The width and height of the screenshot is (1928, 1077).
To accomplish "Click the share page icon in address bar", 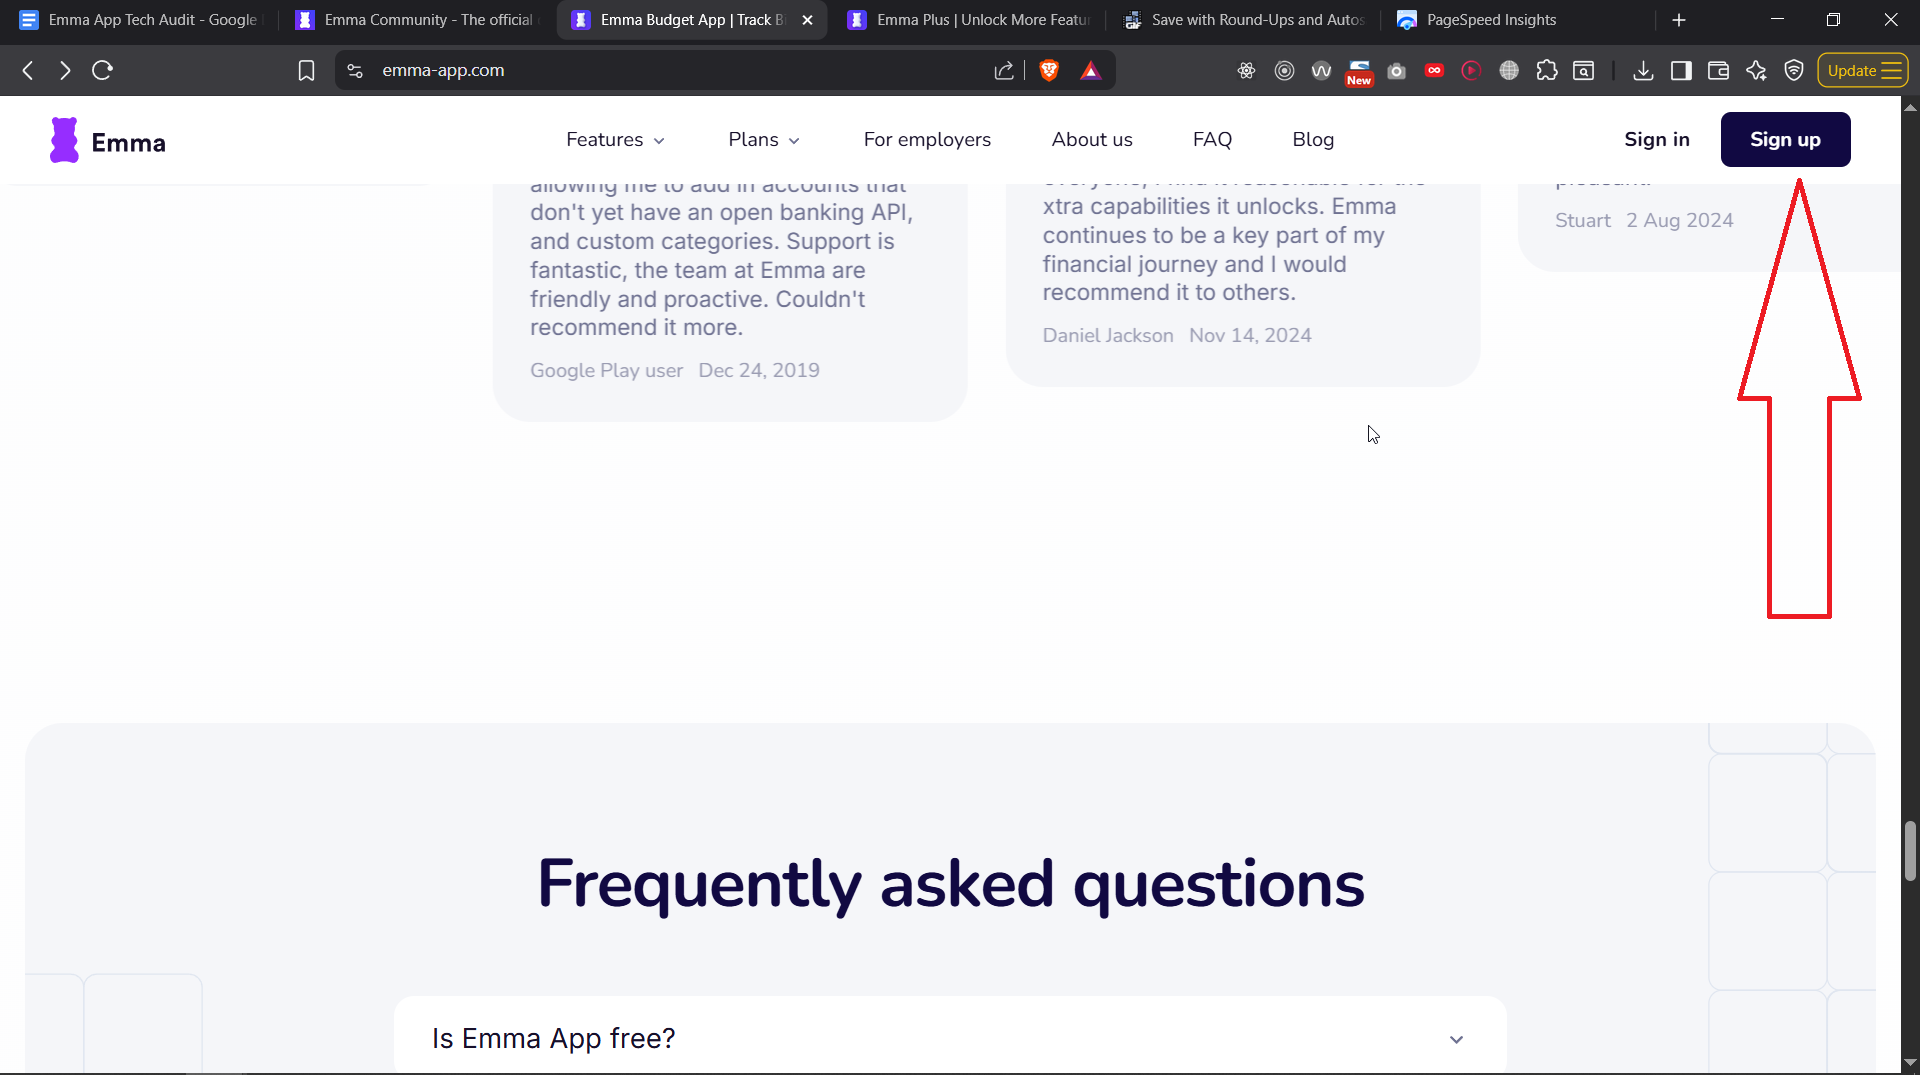I will click(1004, 70).
